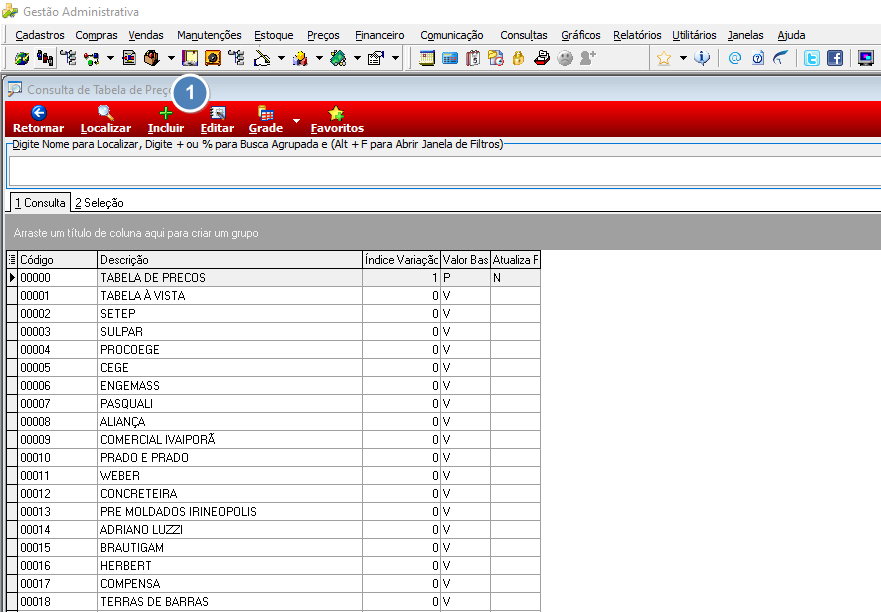Screen dimensions: 881x612
Task: Switch to the 2 Seleção tab
Action: (99, 203)
